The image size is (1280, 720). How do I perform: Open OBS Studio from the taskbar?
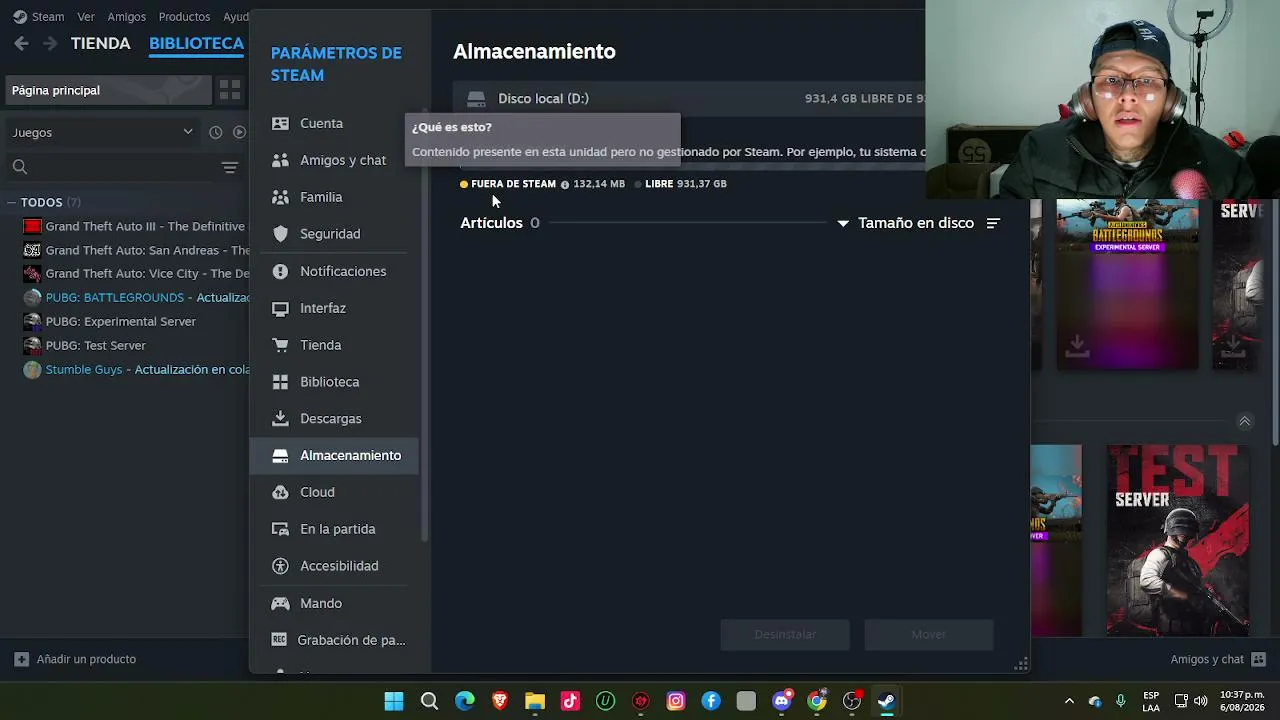point(852,701)
